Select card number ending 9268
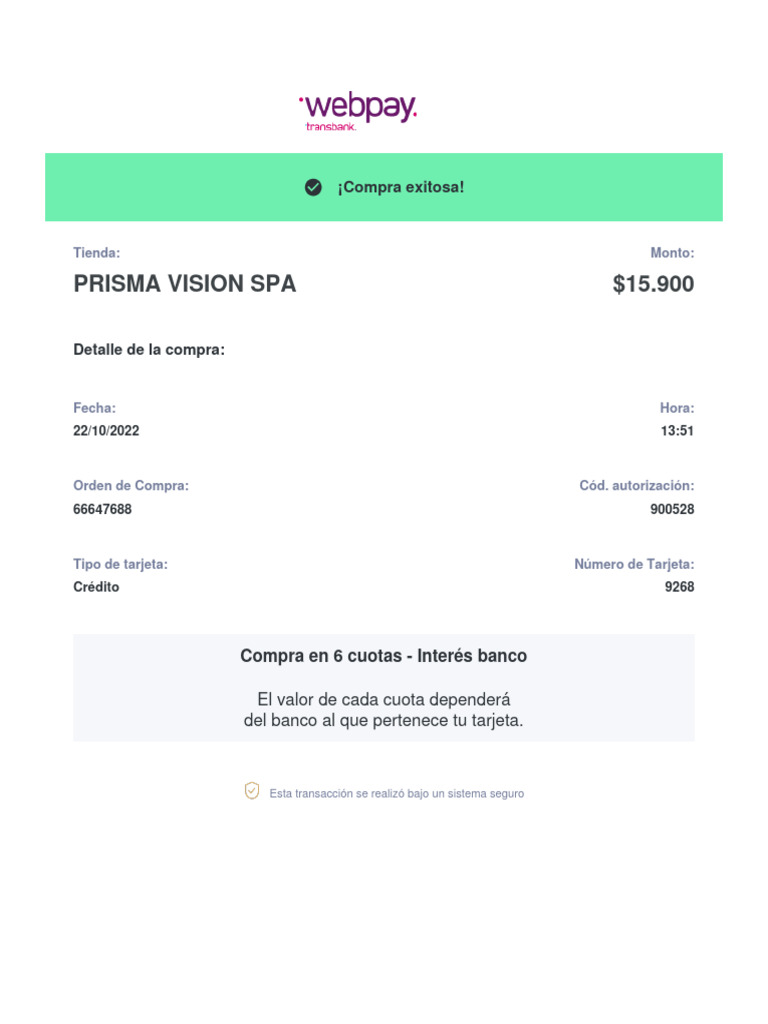Screen dimensions: 768x1024 tap(679, 587)
